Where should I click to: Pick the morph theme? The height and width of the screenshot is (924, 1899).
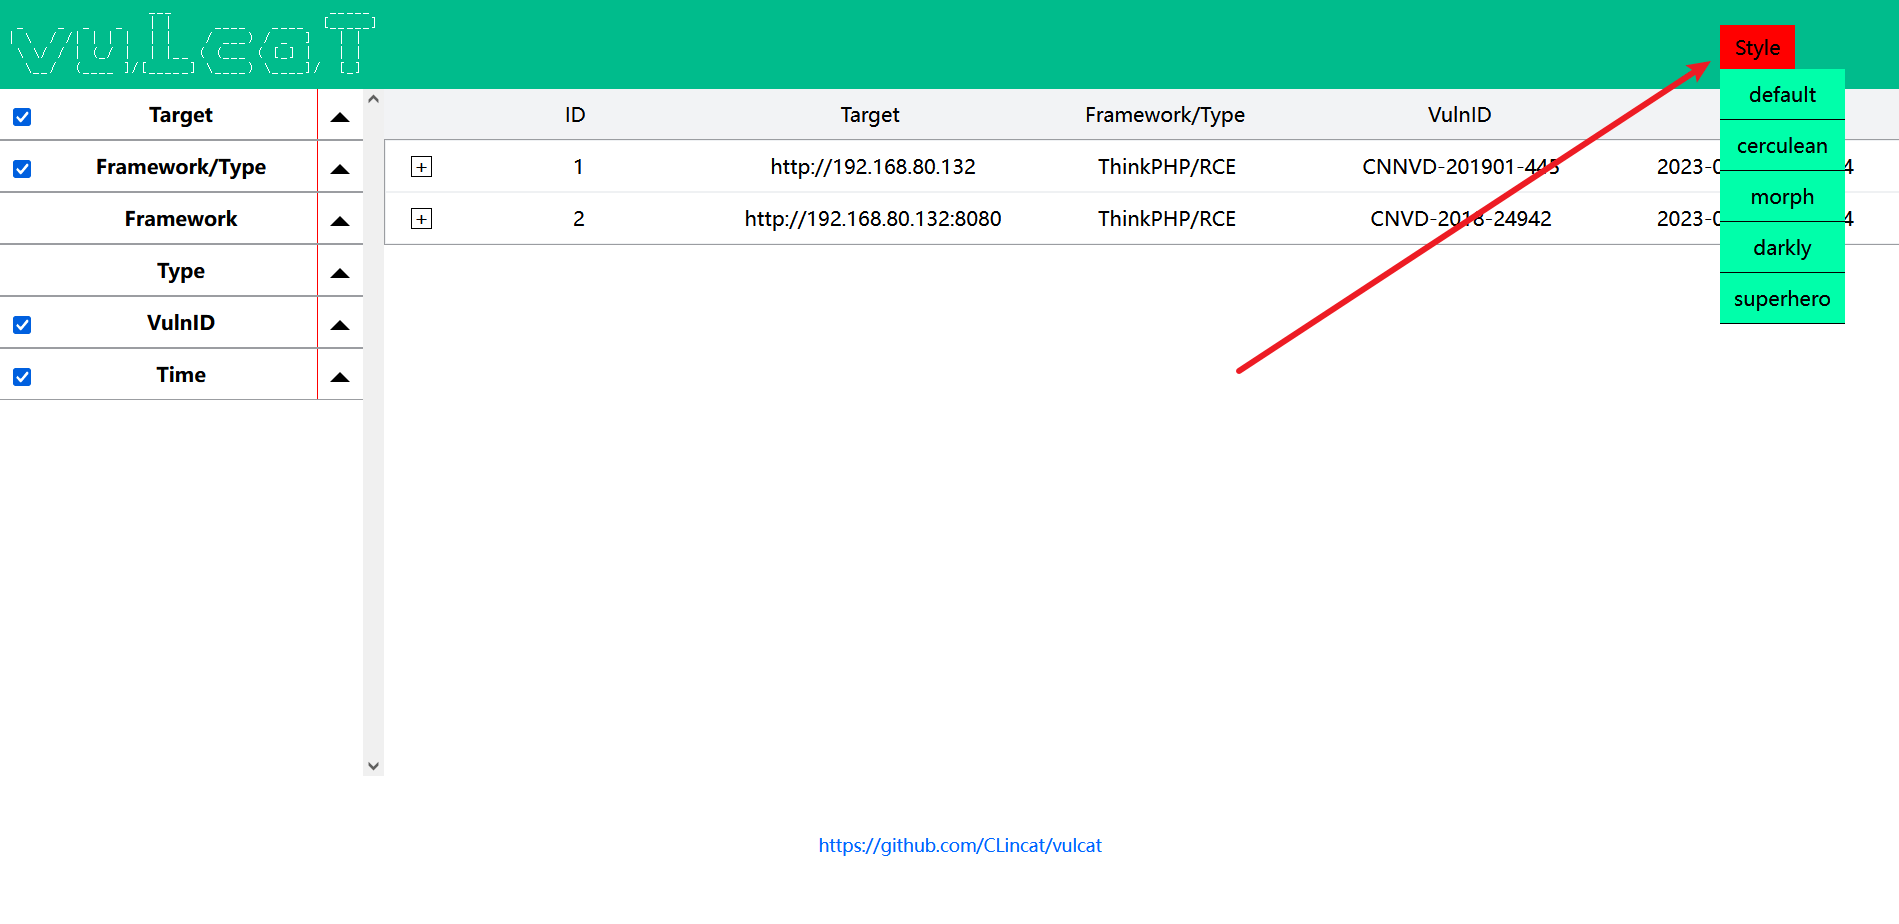click(1781, 197)
